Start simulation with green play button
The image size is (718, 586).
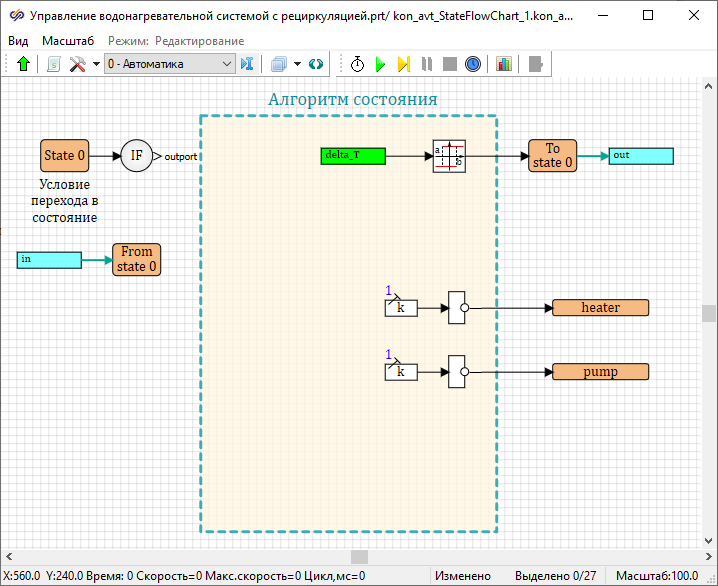380,64
